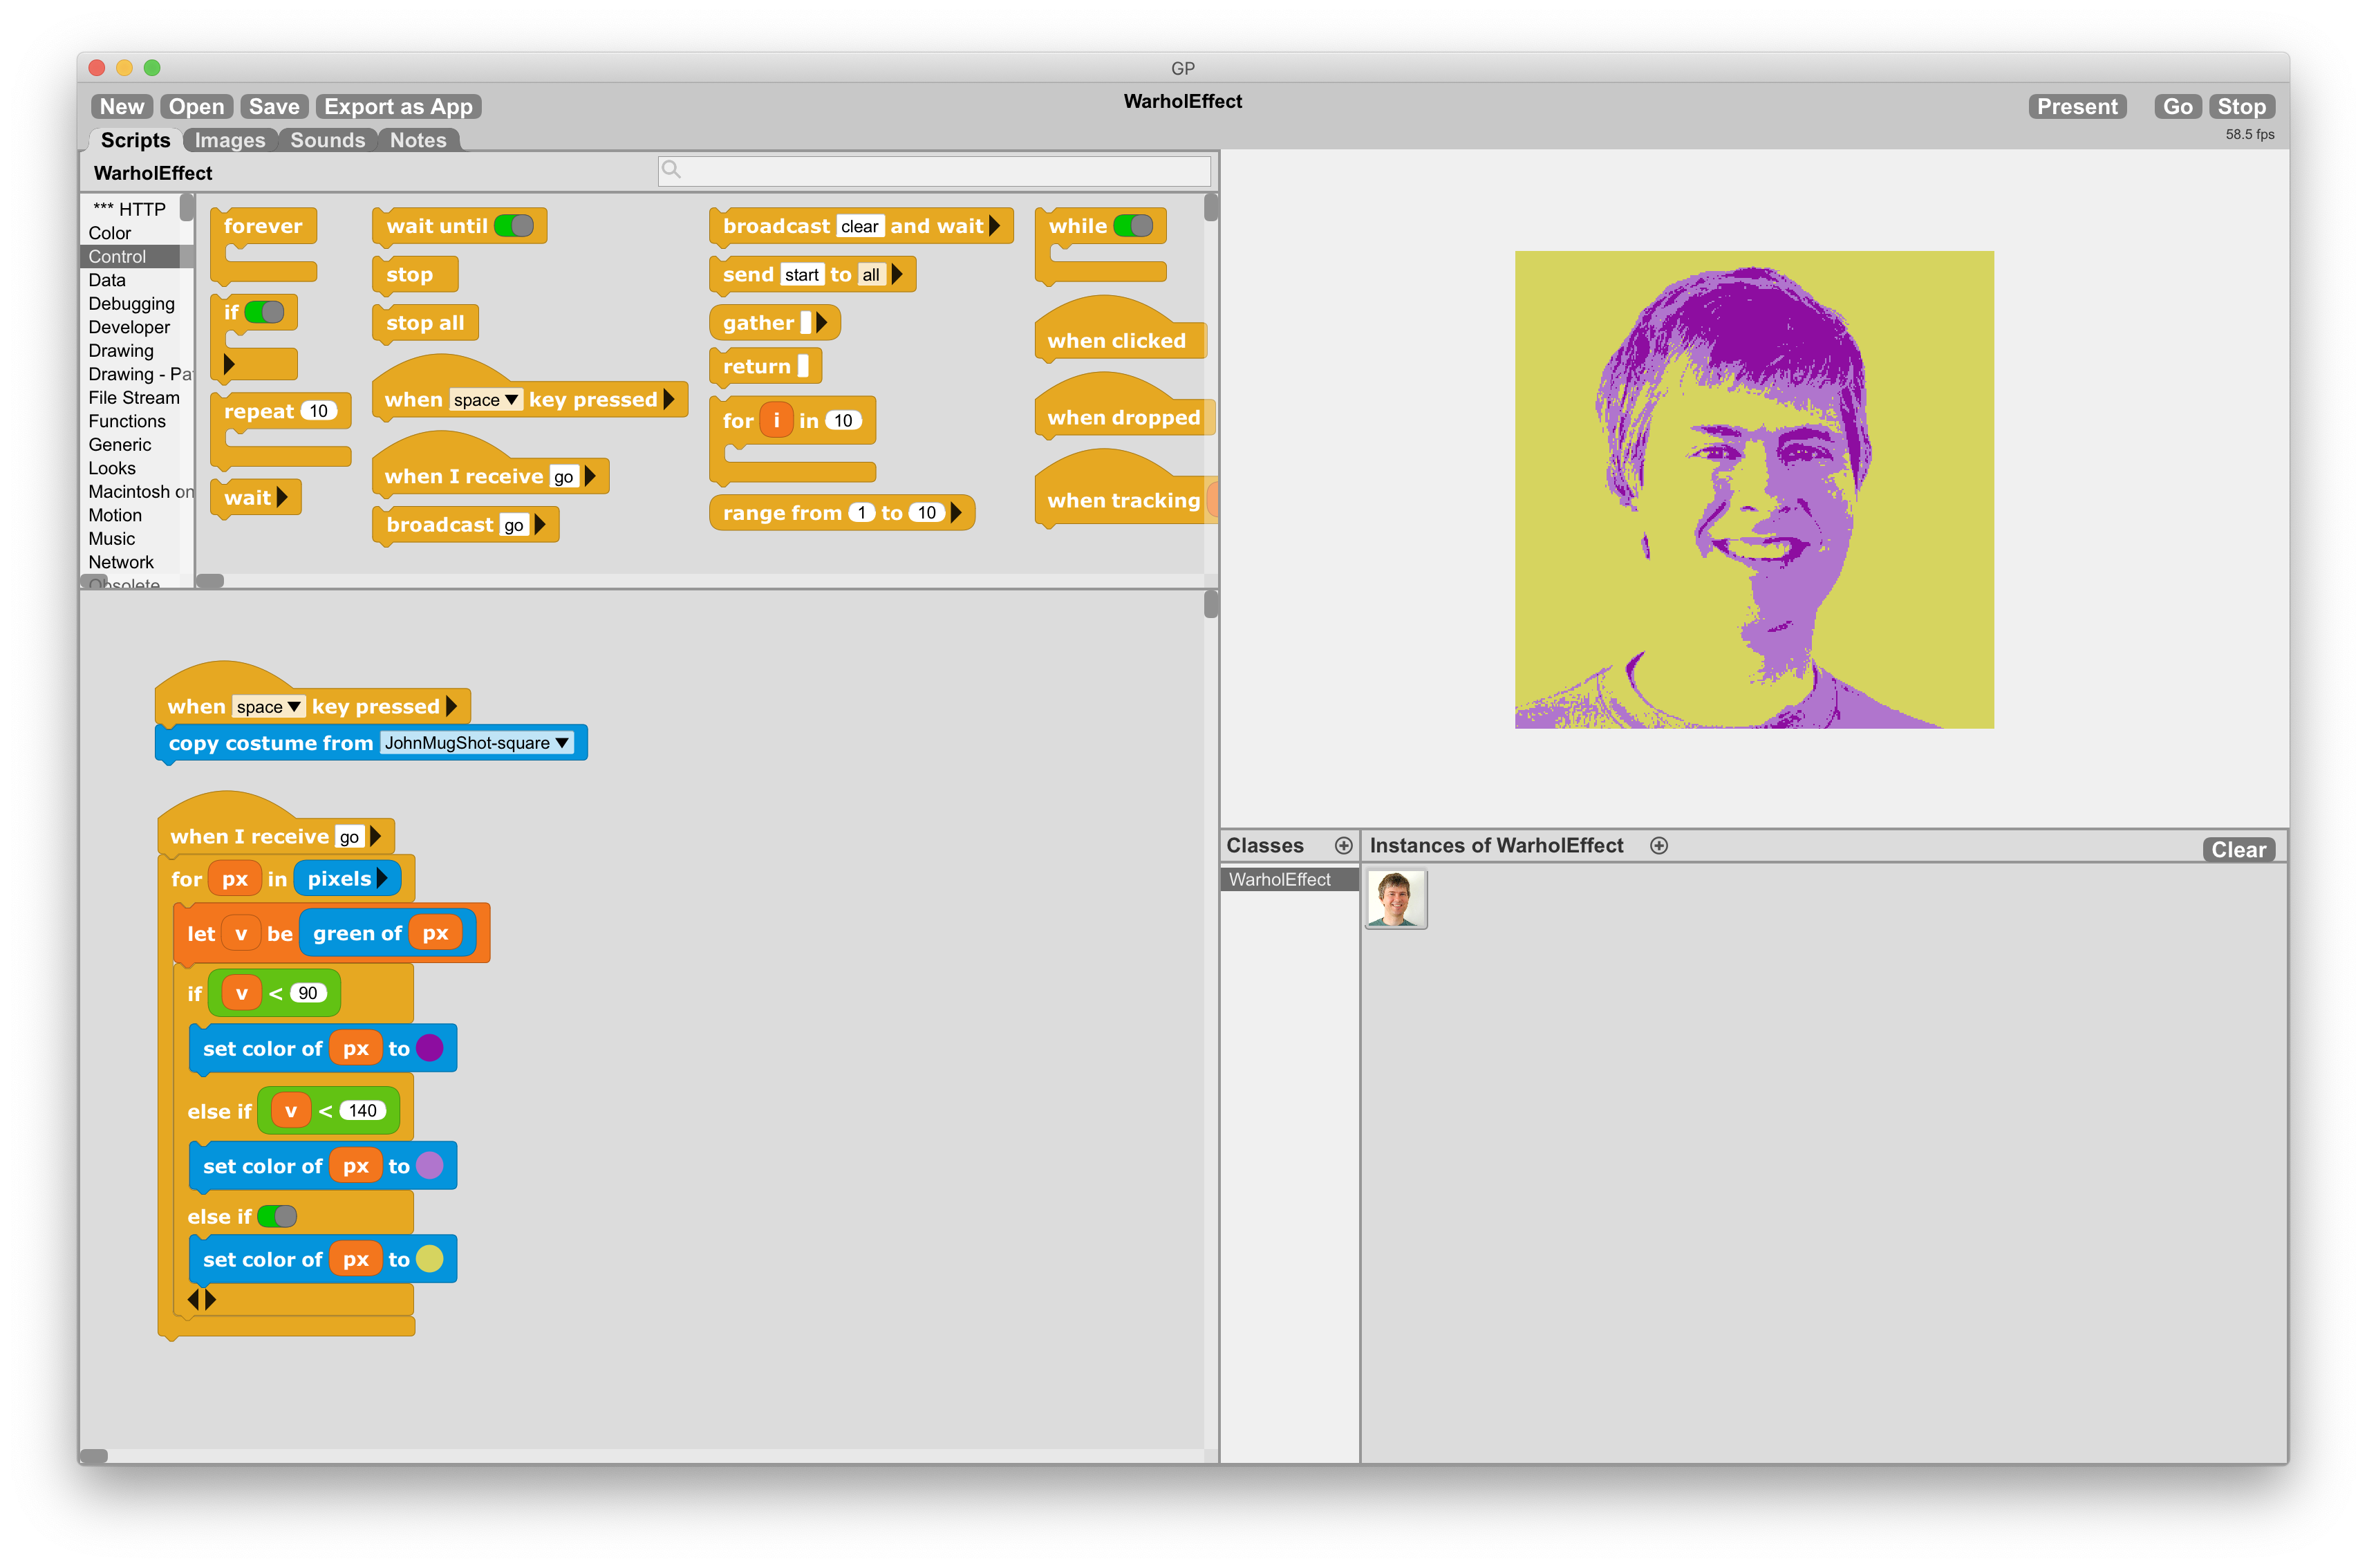Expand arrow on the 'pixels' reporter
Screen dimensions: 2367x1568
click(x=382, y=879)
